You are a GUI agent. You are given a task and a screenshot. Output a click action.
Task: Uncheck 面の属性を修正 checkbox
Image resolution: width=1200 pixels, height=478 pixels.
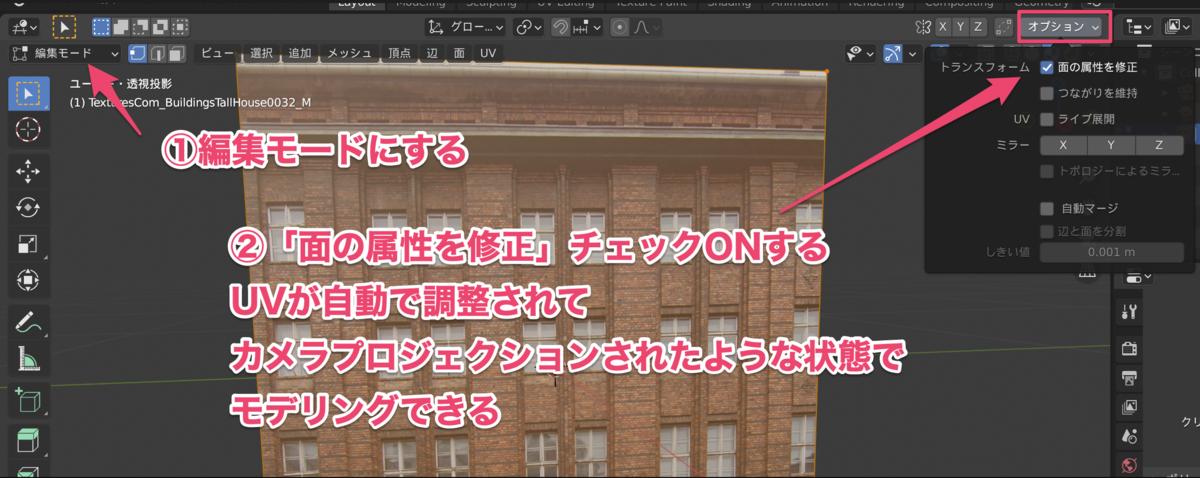click(1047, 68)
